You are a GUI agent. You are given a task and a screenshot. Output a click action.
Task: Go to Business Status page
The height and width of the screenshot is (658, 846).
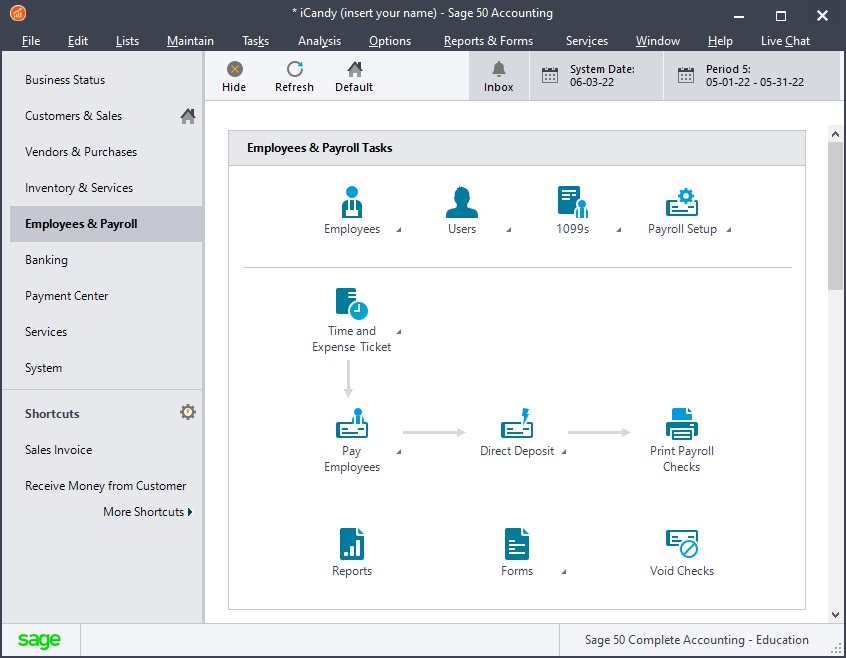pyautogui.click(x=106, y=80)
